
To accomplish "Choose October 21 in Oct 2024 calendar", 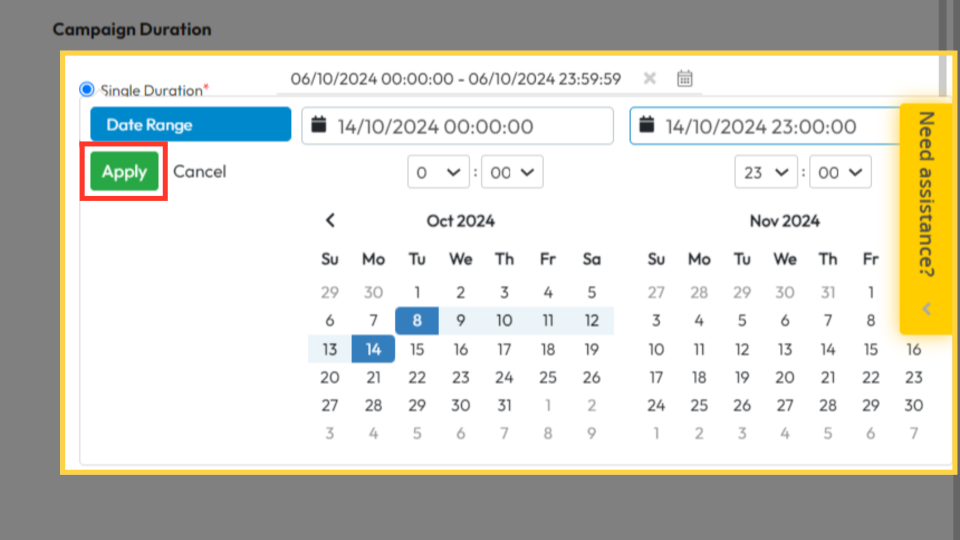I will 373,377.
